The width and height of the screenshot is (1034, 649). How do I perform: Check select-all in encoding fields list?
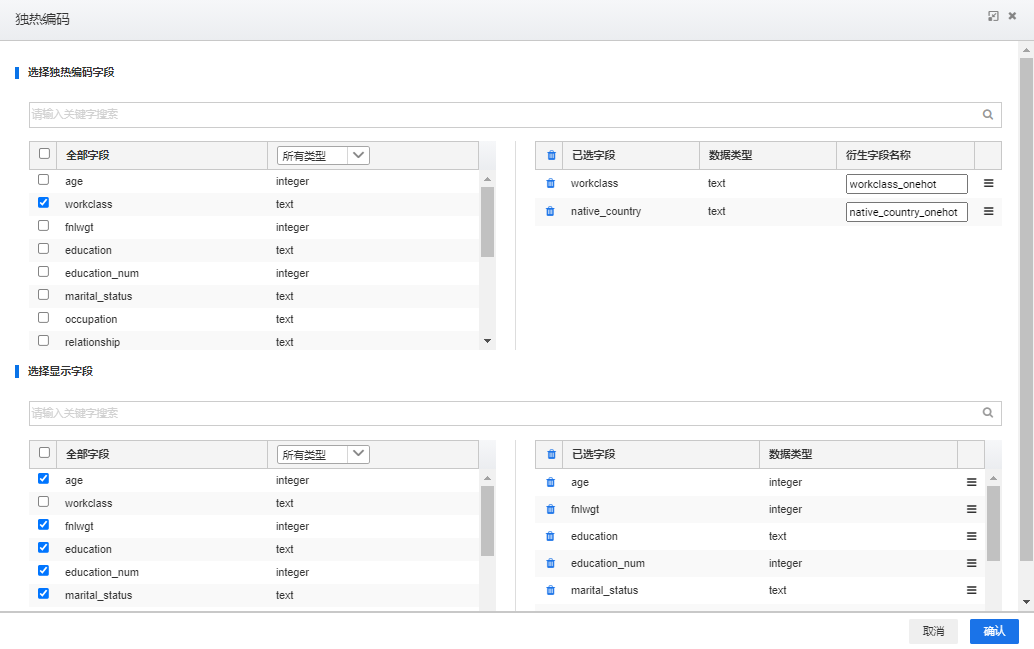click(x=44, y=154)
